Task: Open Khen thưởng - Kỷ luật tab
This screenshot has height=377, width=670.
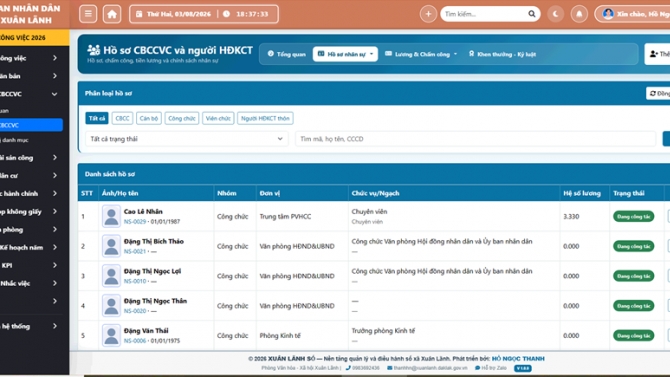Action: tap(502, 54)
